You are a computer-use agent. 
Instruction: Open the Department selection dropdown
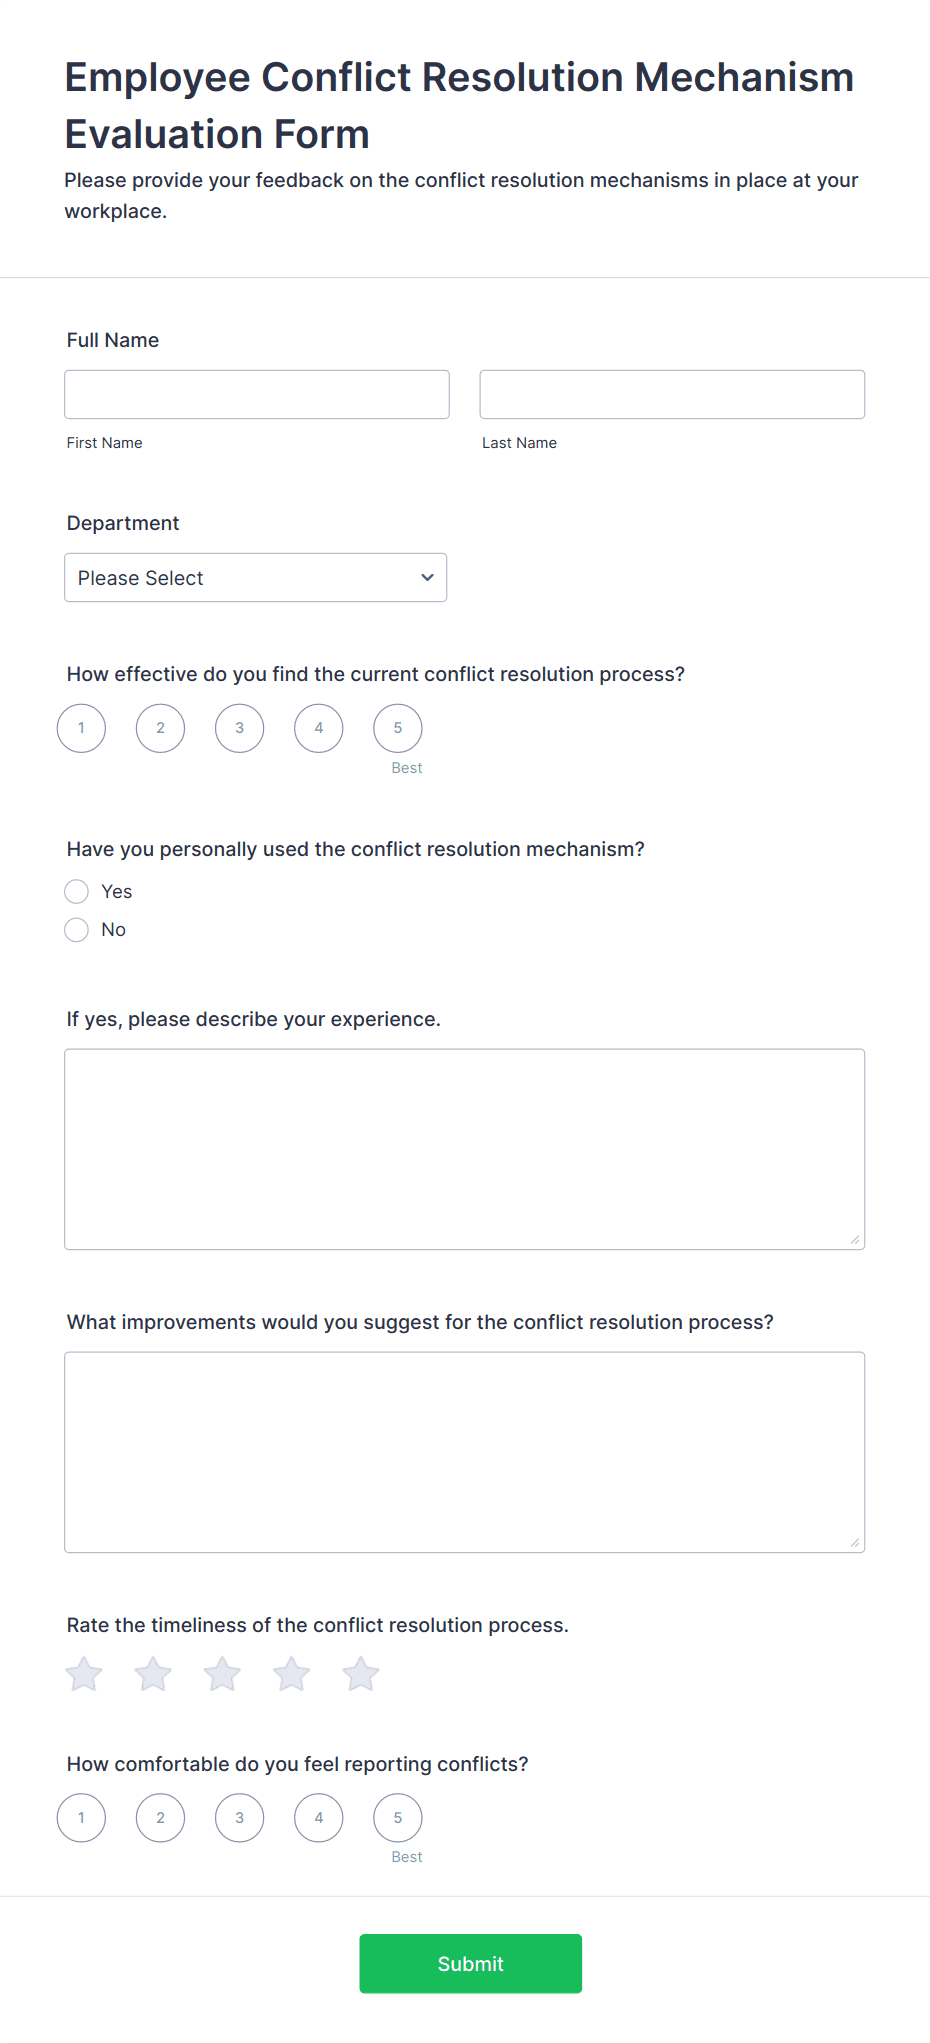point(255,577)
